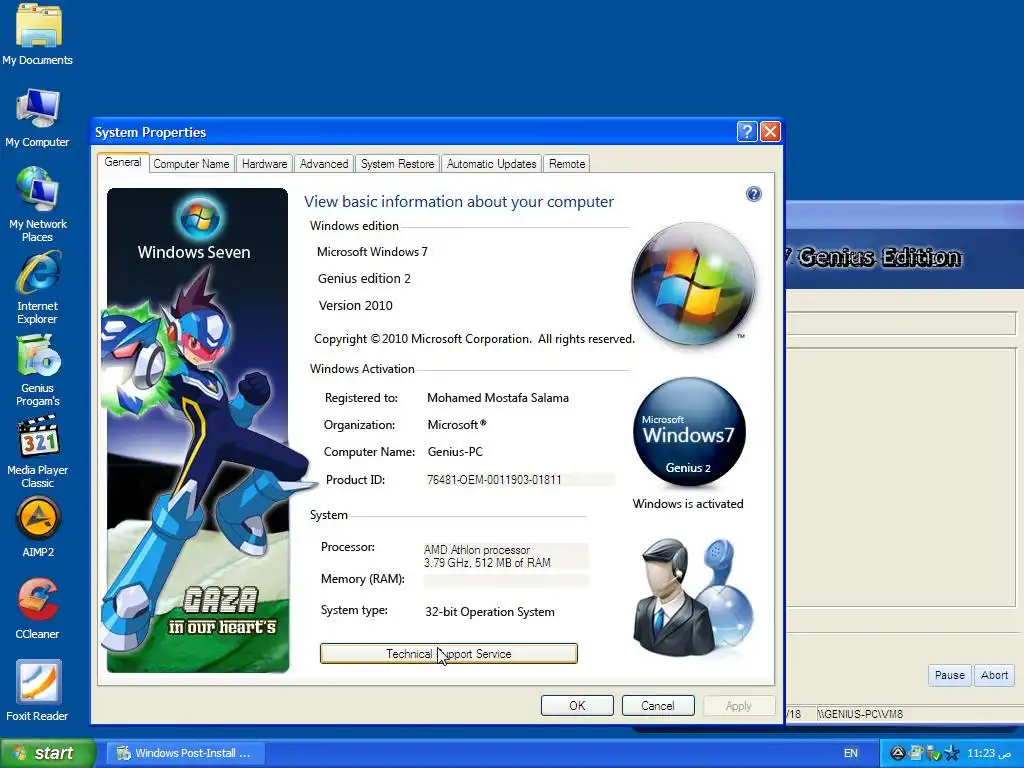Switch to the Computer Name tab
The width and height of the screenshot is (1024, 768).
[191, 164]
